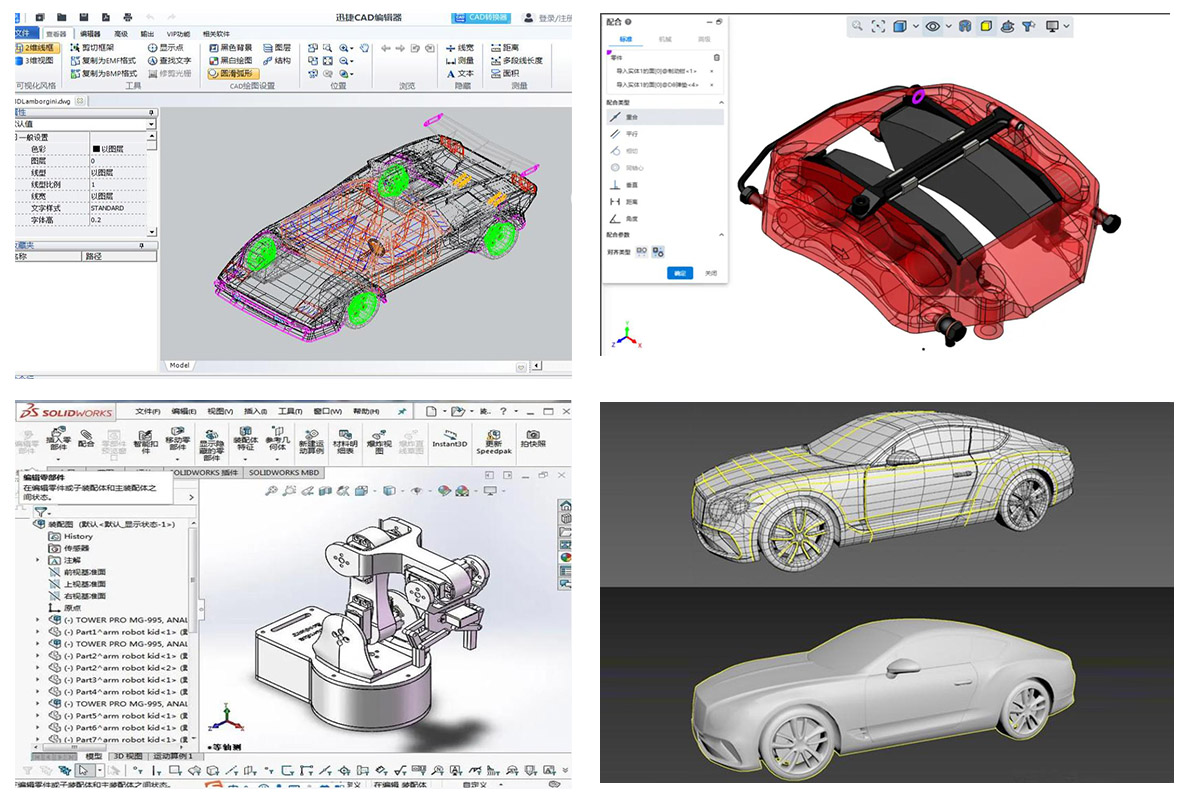Screen dimensions: 1200x800
Task: Toggle the highlighted 圆滑弧形 option
Action: pos(233,74)
